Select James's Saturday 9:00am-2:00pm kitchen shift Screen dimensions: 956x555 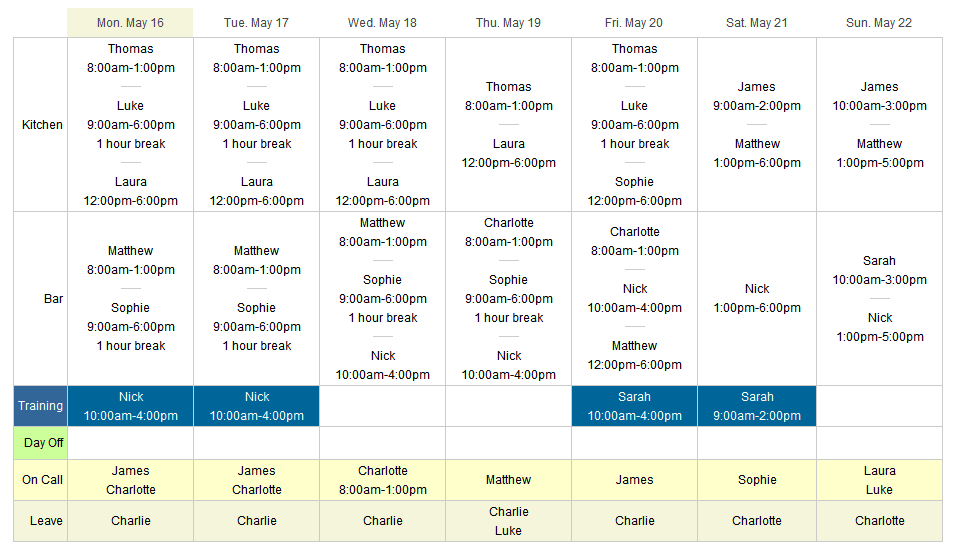click(x=757, y=96)
